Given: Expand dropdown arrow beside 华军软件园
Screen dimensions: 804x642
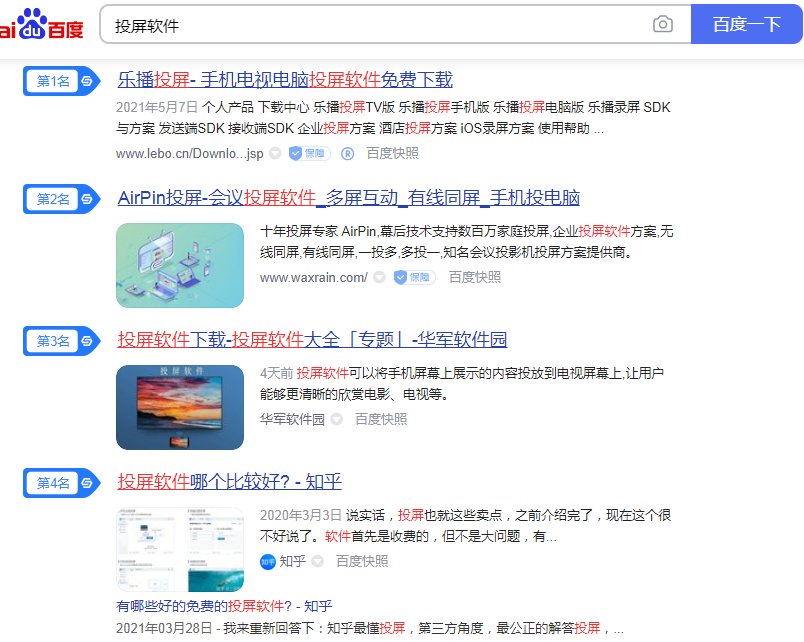Looking at the screenshot, I should coord(336,419).
